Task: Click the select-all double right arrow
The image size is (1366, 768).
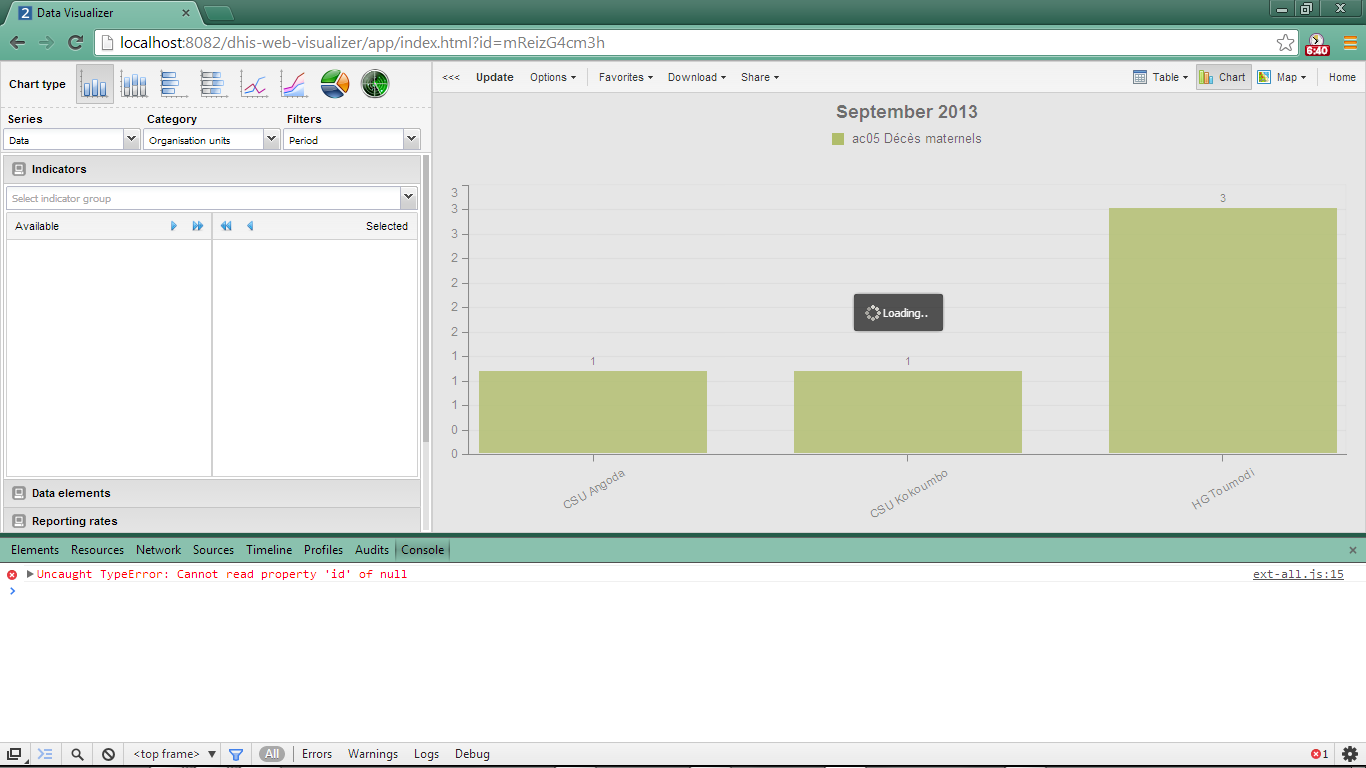Action: coord(198,226)
